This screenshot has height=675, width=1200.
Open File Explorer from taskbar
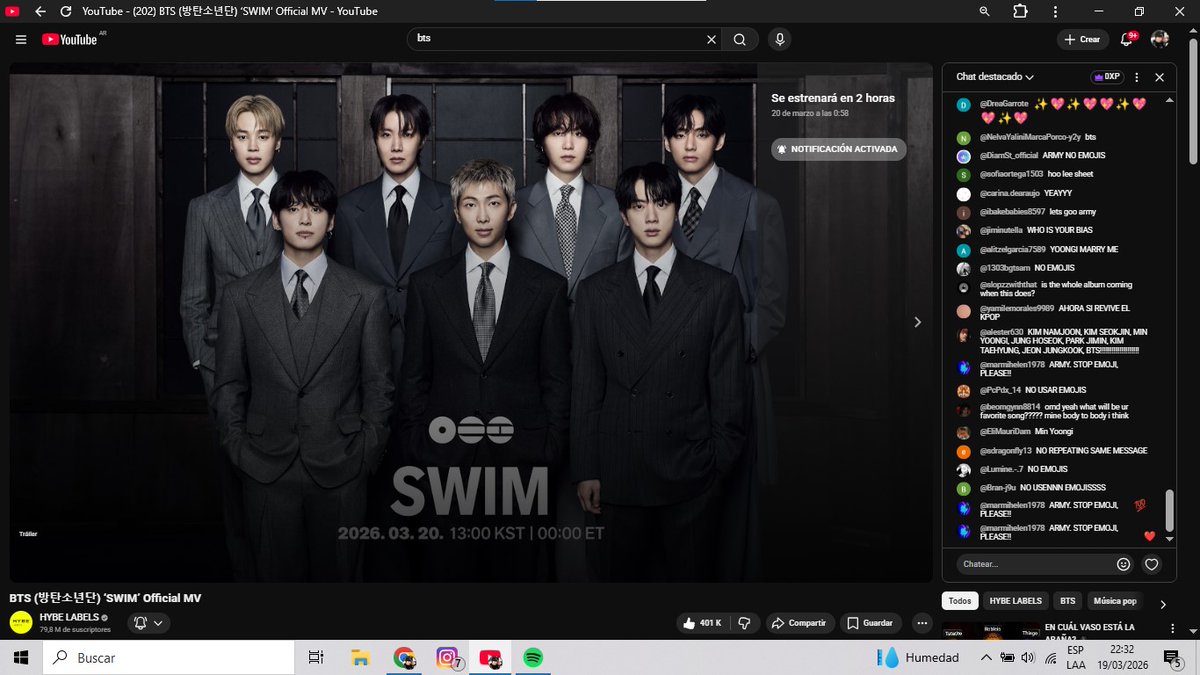(x=361, y=657)
